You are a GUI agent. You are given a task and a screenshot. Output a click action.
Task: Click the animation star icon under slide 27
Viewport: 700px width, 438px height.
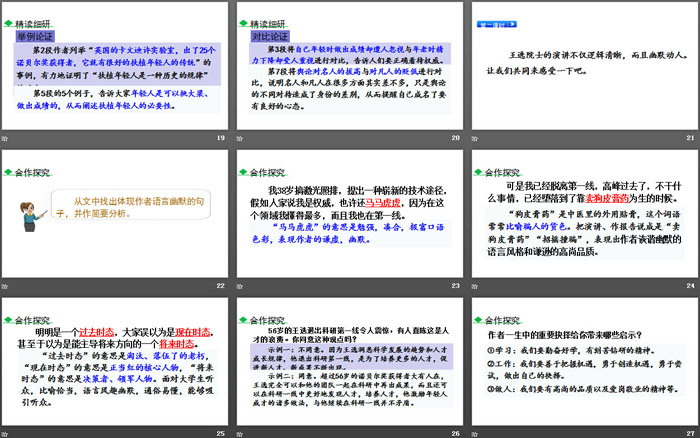[475, 434]
